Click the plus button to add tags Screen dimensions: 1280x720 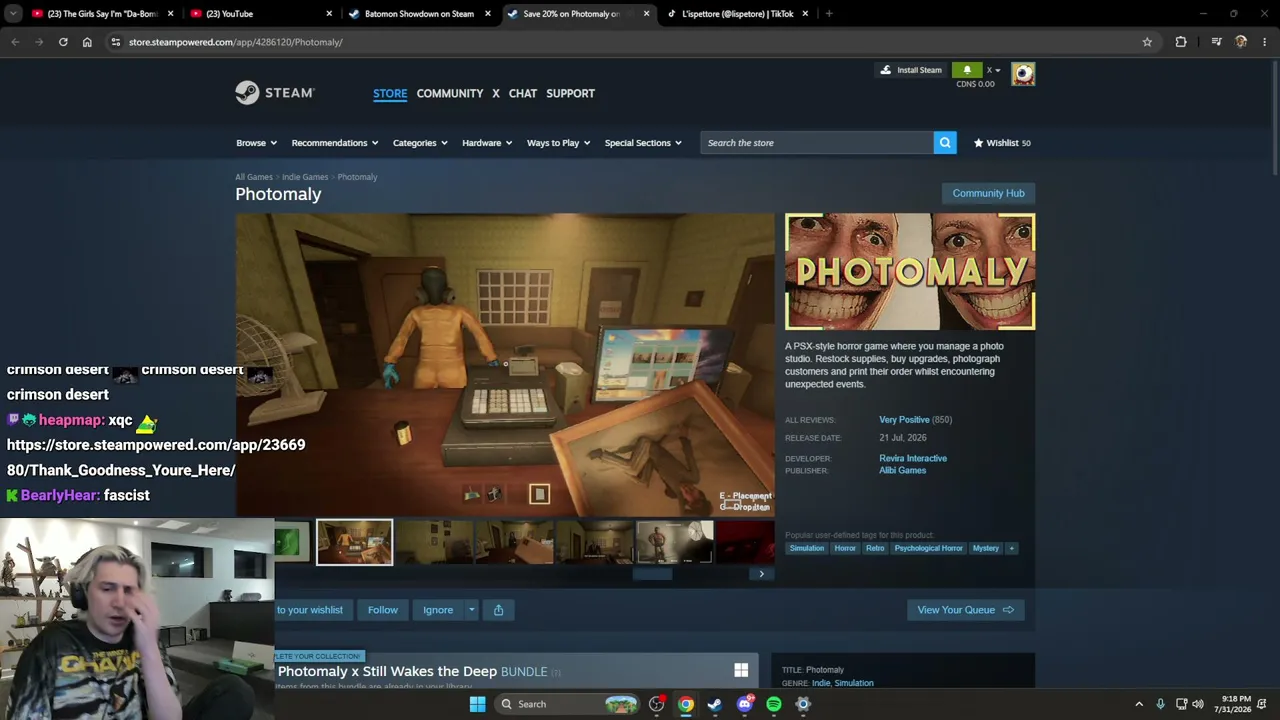pyautogui.click(x=1011, y=548)
